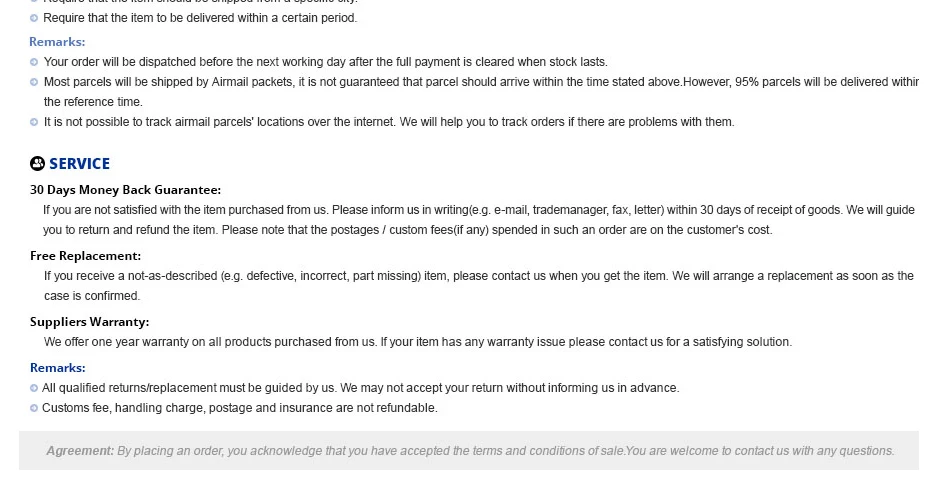The height and width of the screenshot is (495, 951).
Task: Click the 'case is confirmed' replacement text
Action: click(x=92, y=296)
